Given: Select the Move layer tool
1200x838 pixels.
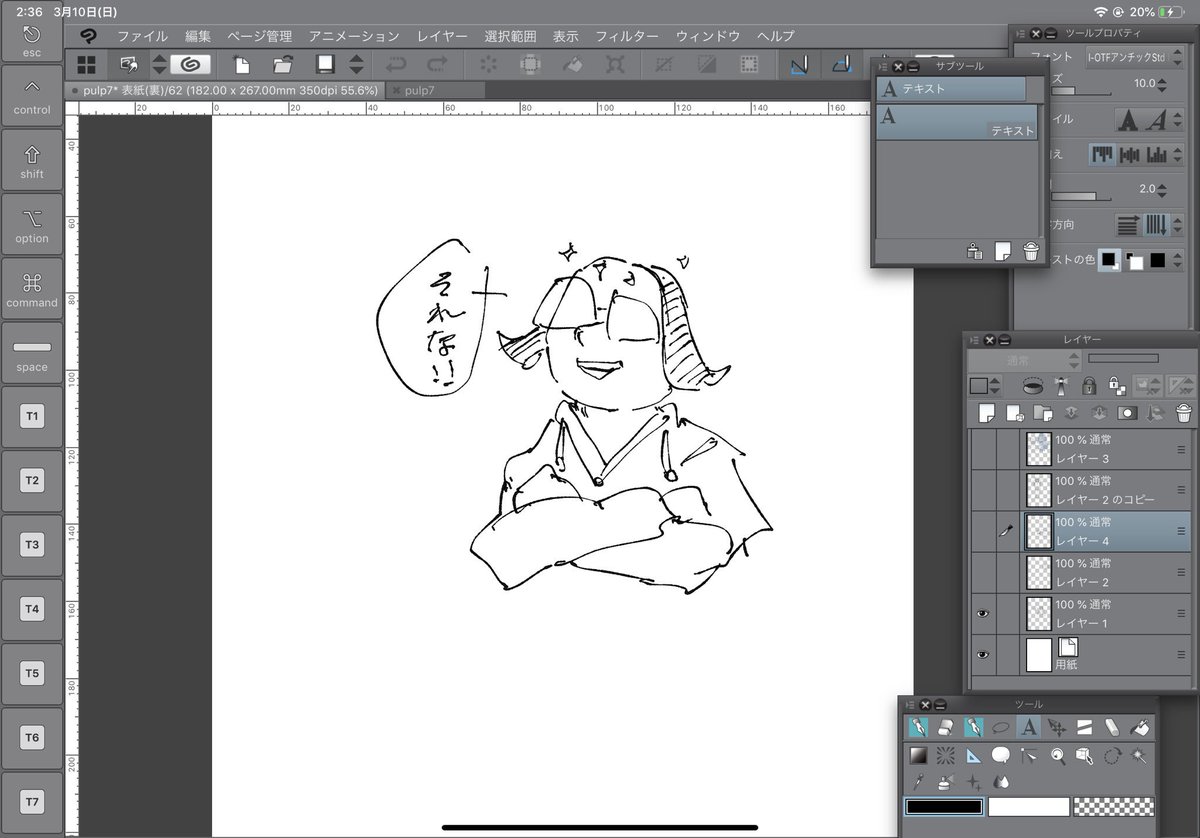Looking at the screenshot, I should (x=1056, y=727).
